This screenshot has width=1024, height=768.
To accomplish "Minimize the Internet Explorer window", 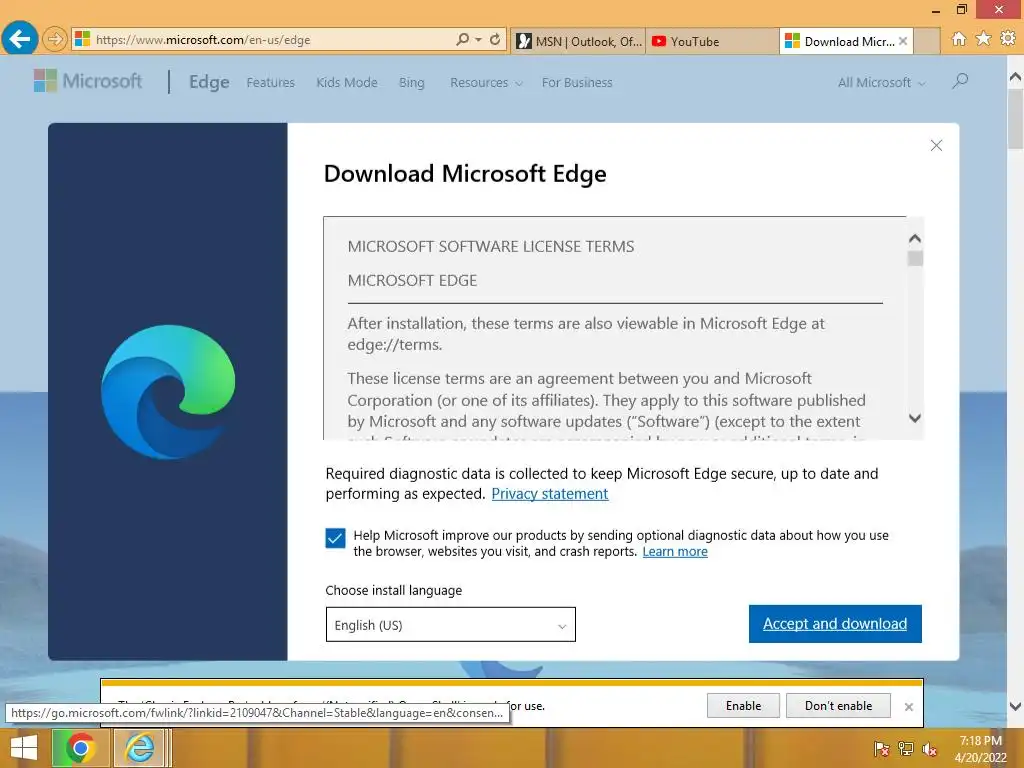I will 936,10.
